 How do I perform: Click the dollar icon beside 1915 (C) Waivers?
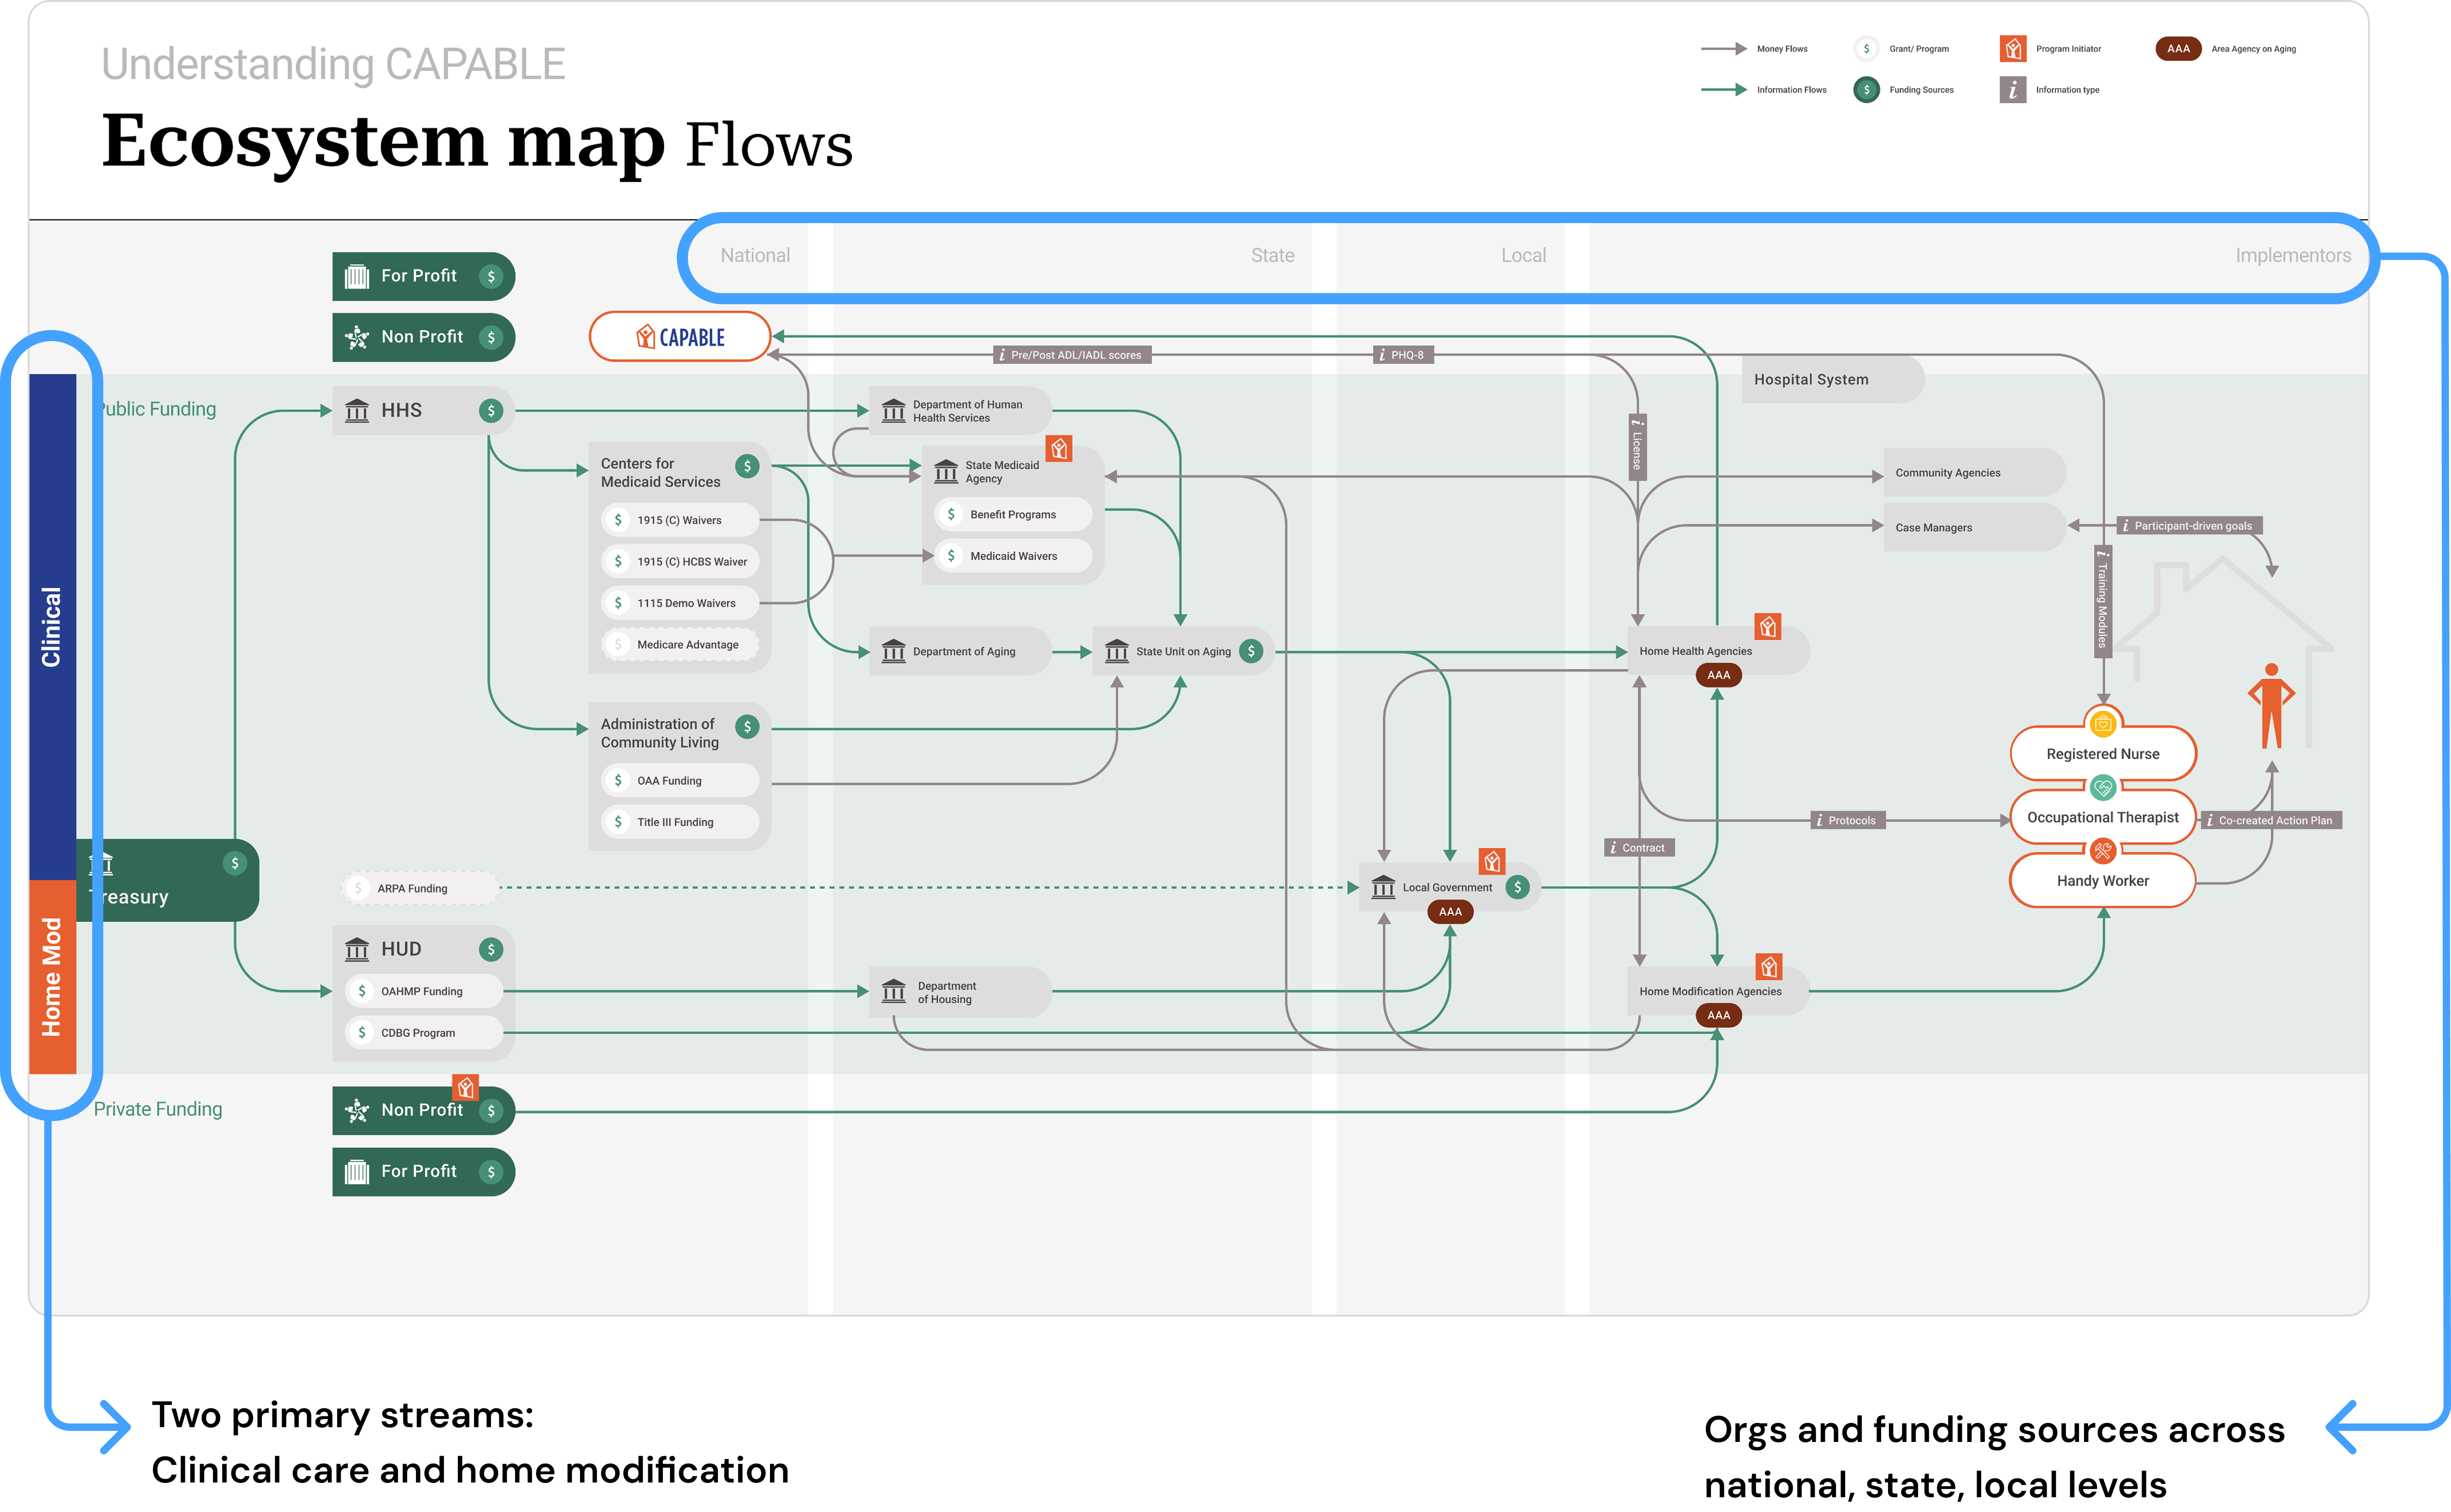click(x=618, y=520)
